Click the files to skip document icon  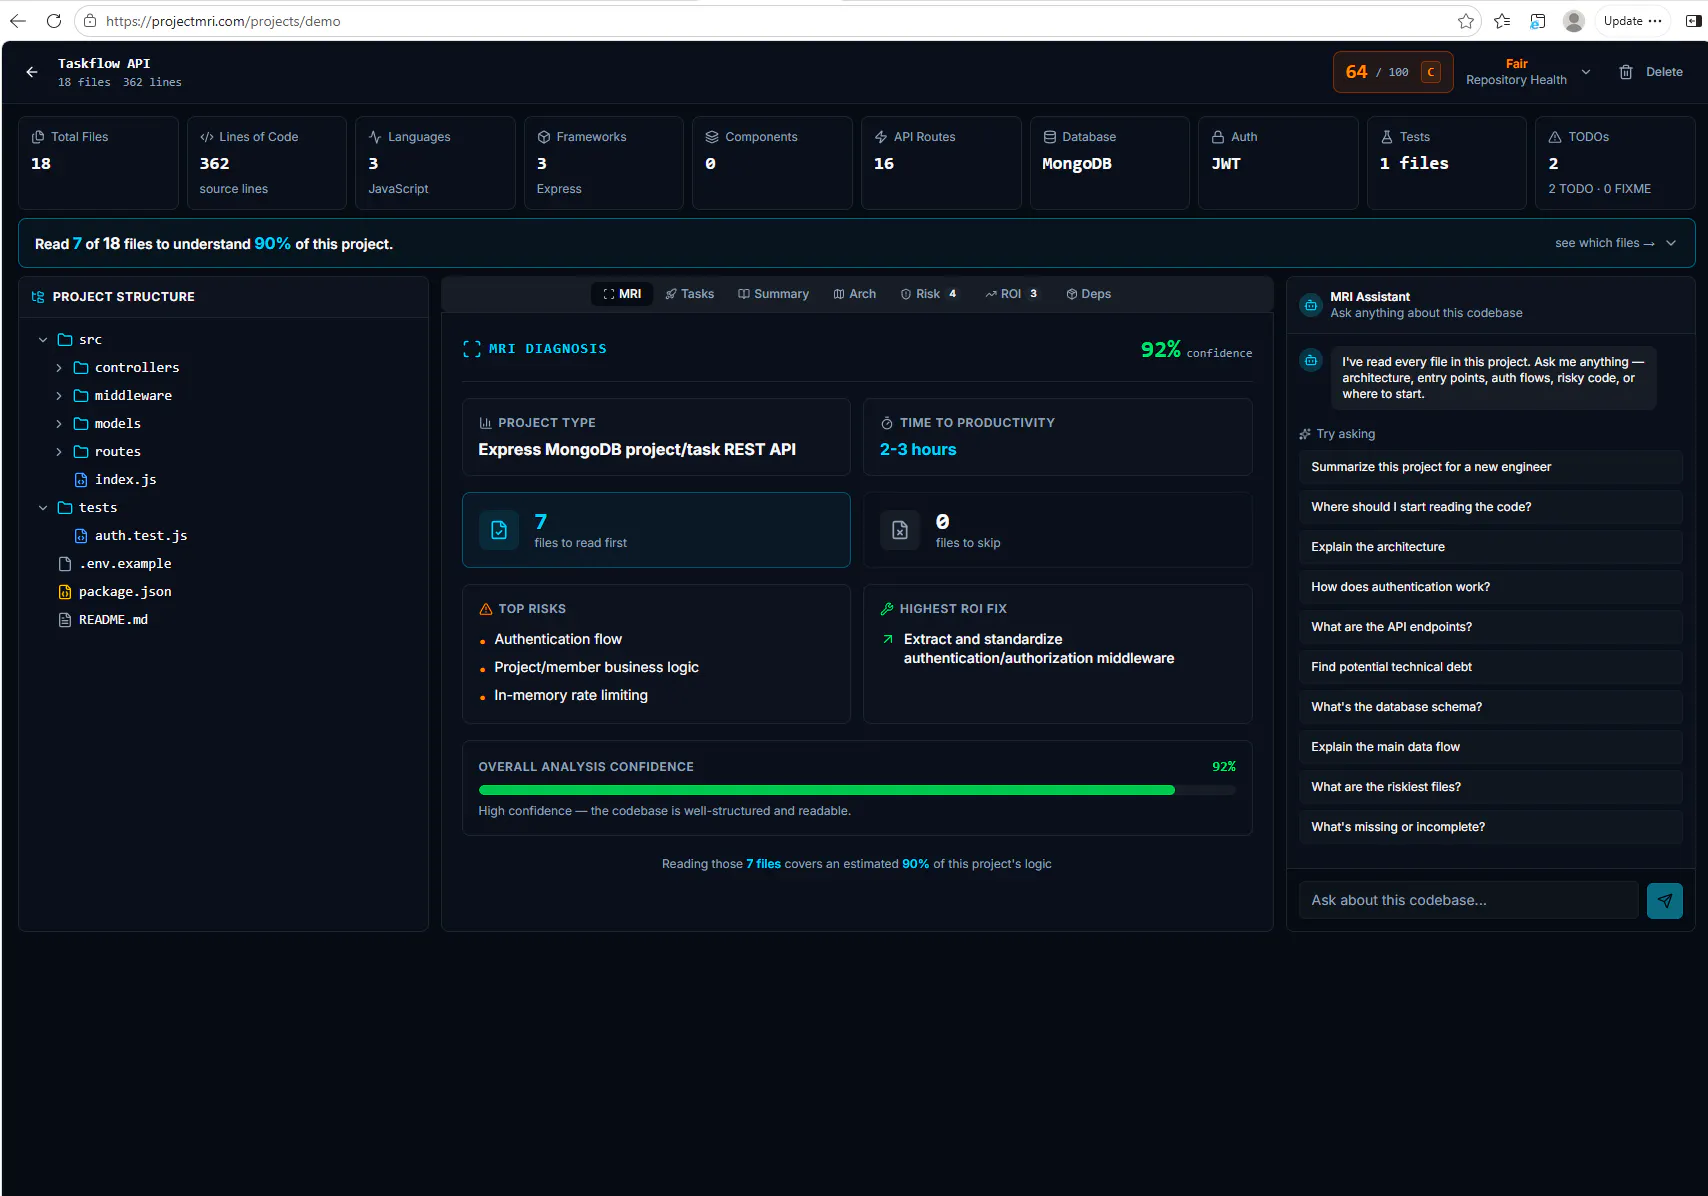click(x=900, y=530)
